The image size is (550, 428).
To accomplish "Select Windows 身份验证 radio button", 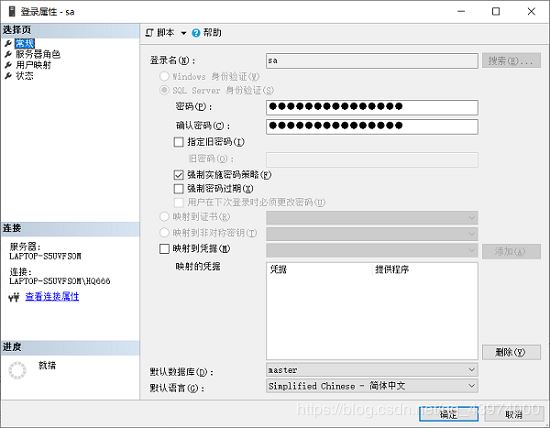I will coord(164,76).
